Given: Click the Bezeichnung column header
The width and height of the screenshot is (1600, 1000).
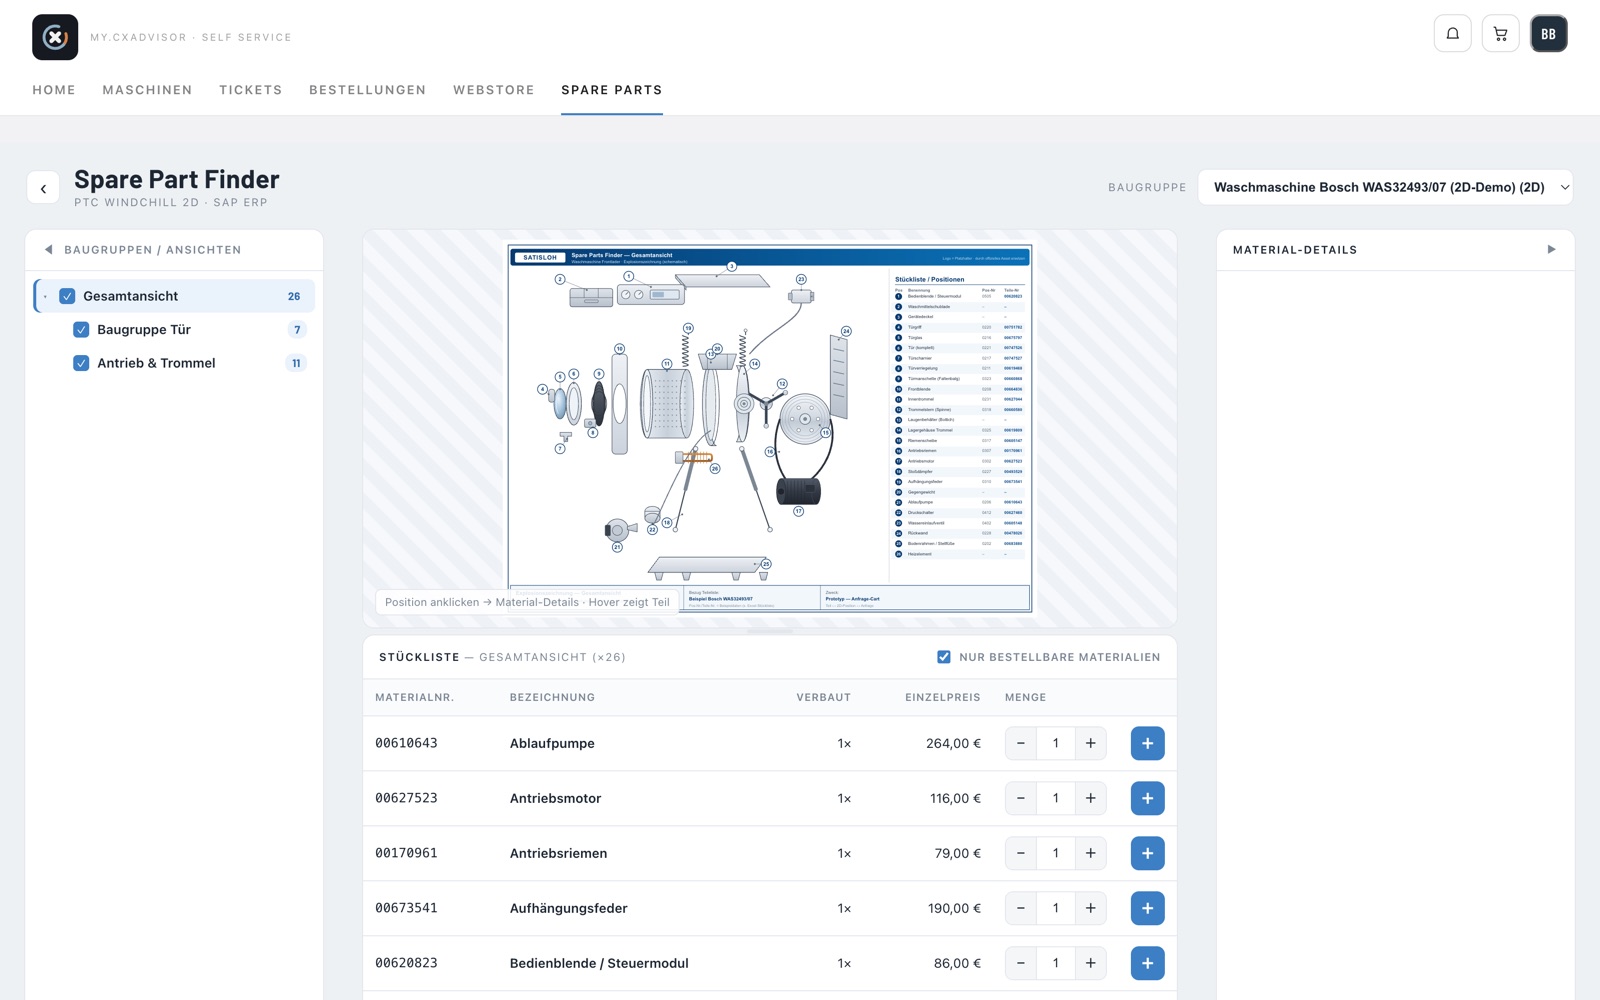Looking at the screenshot, I should (552, 697).
